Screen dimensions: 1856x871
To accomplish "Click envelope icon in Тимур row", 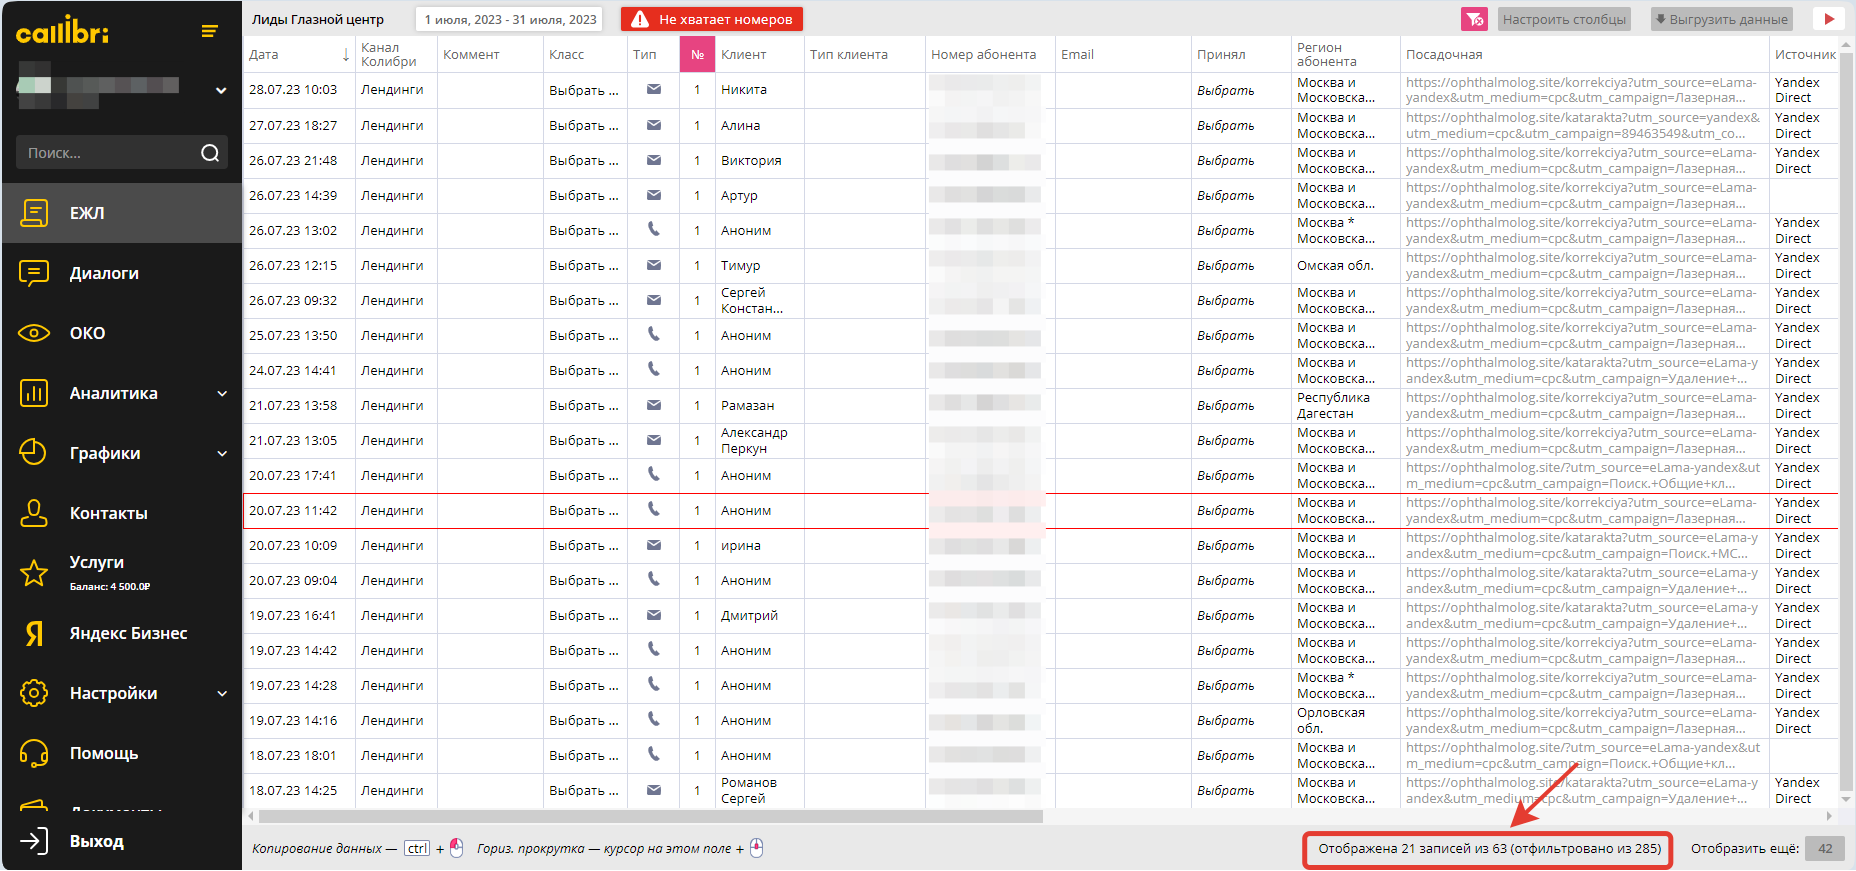I will [x=653, y=265].
